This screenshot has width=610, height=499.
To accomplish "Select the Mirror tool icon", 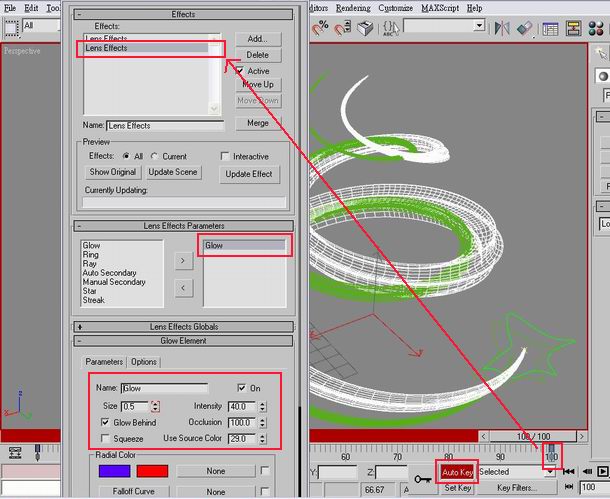I will 502,28.
